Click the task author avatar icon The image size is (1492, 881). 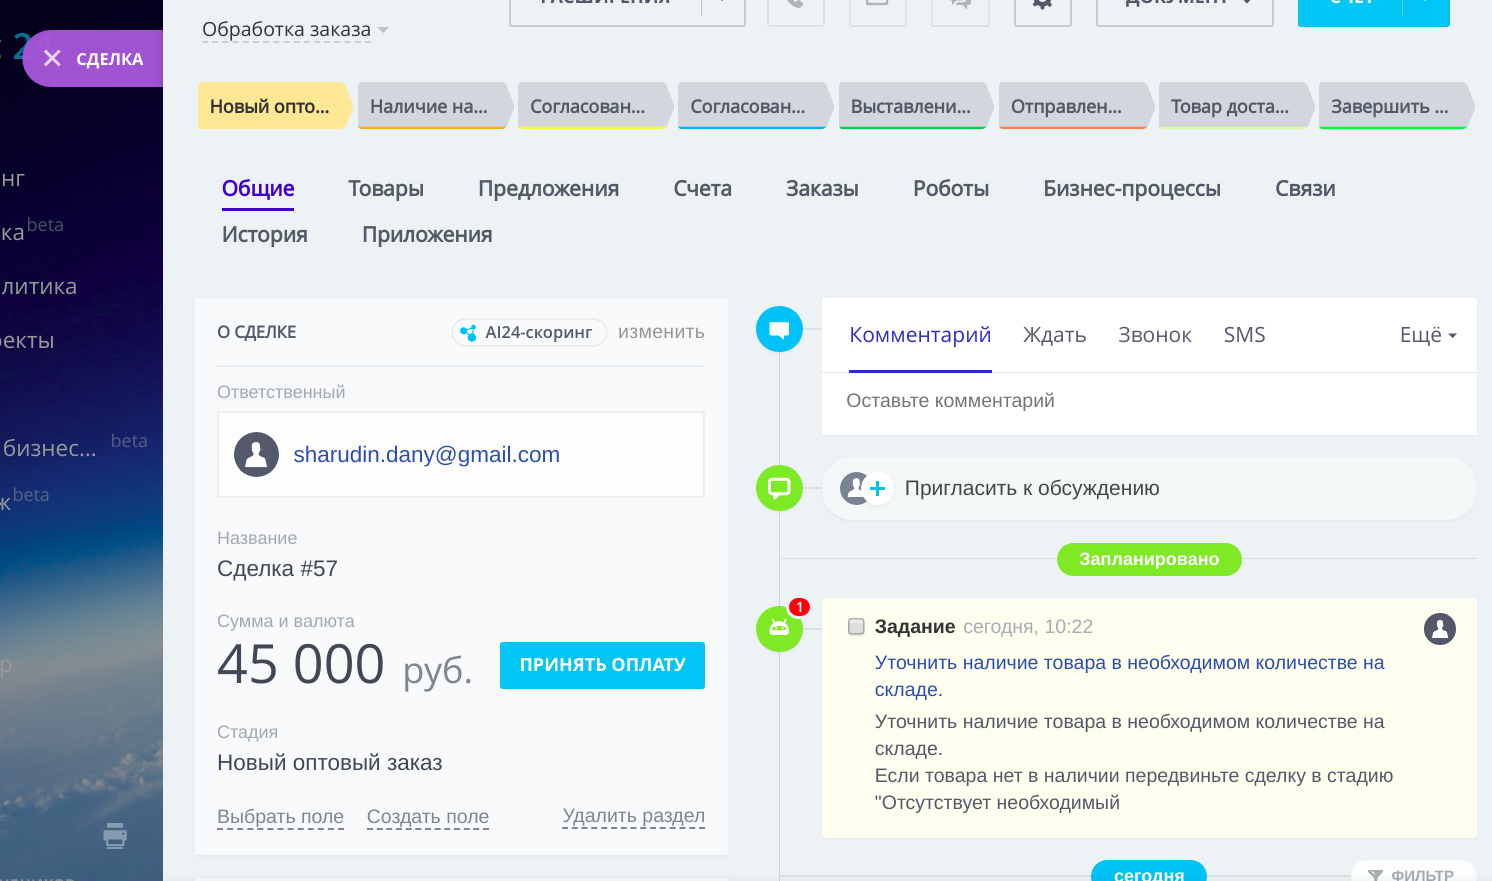pos(1440,629)
